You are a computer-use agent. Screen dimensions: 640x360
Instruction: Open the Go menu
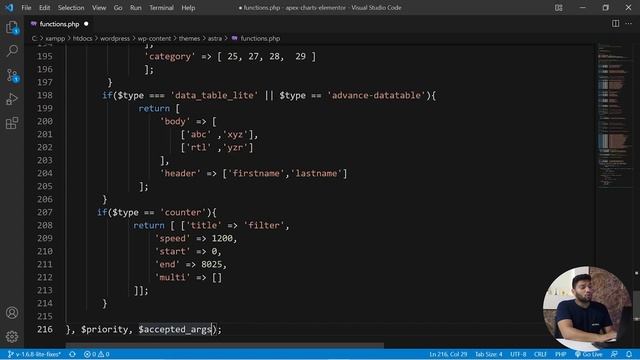[118, 8]
